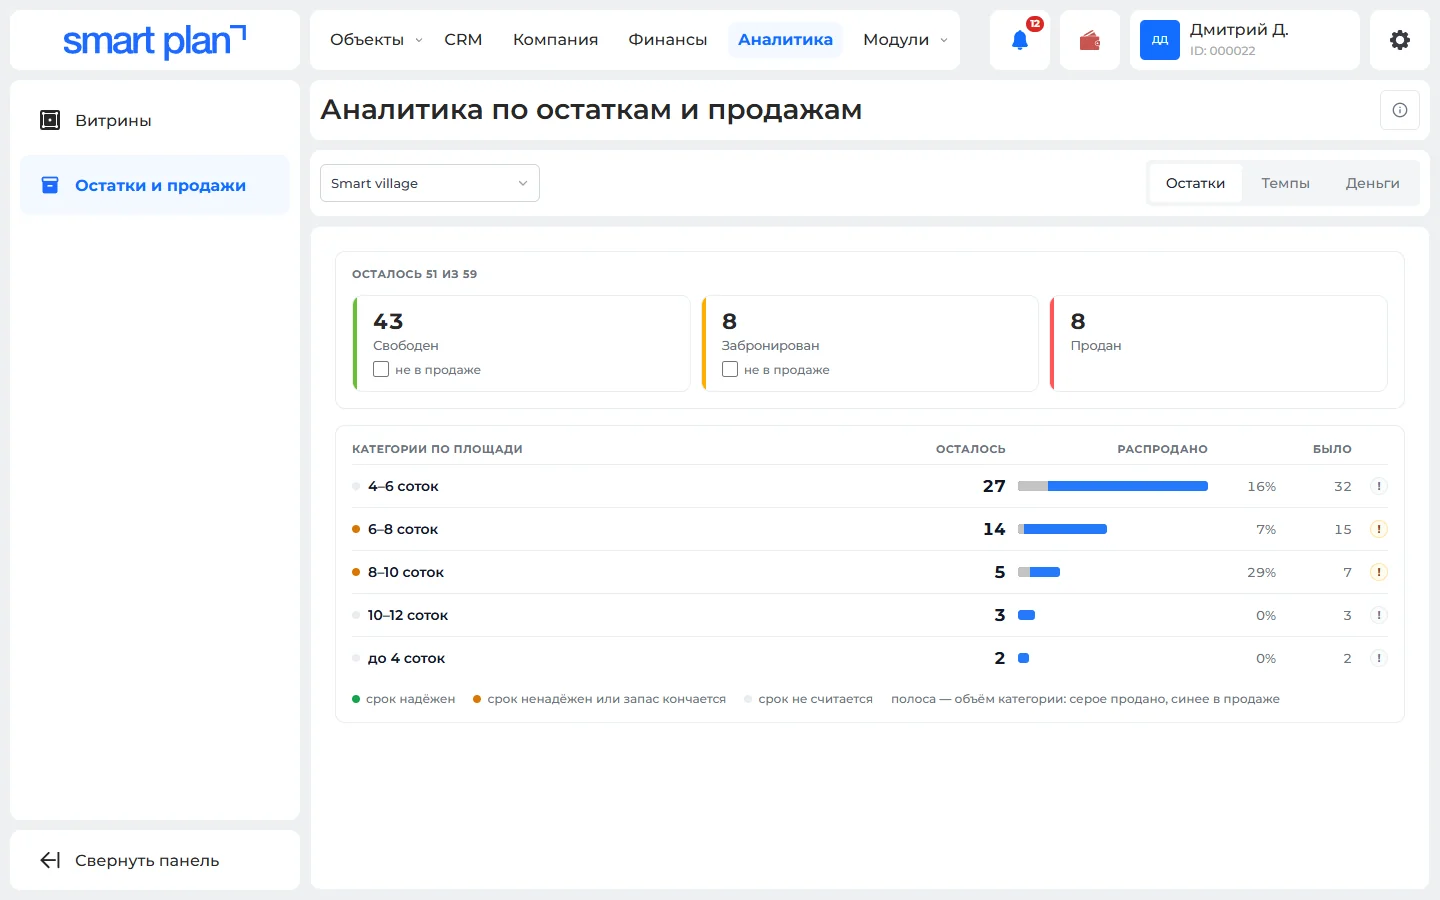Select the 8 Продан card
The image size is (1440, 900).
point(1219,343)
